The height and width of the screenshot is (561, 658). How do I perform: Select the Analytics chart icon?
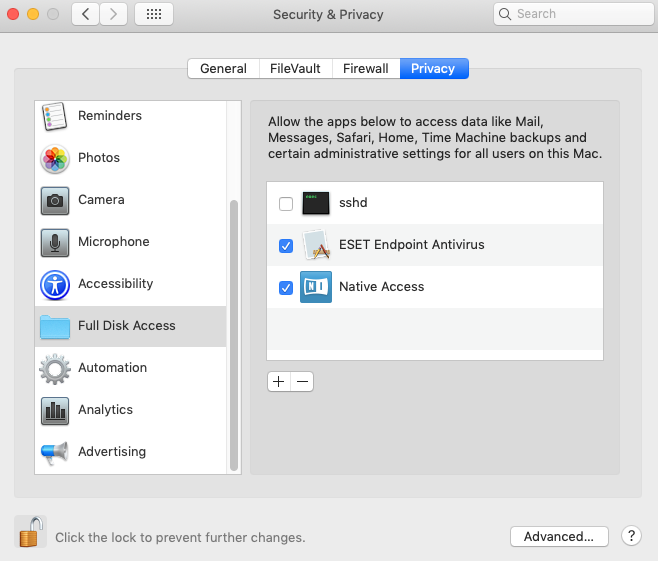(x=54, y=410)
